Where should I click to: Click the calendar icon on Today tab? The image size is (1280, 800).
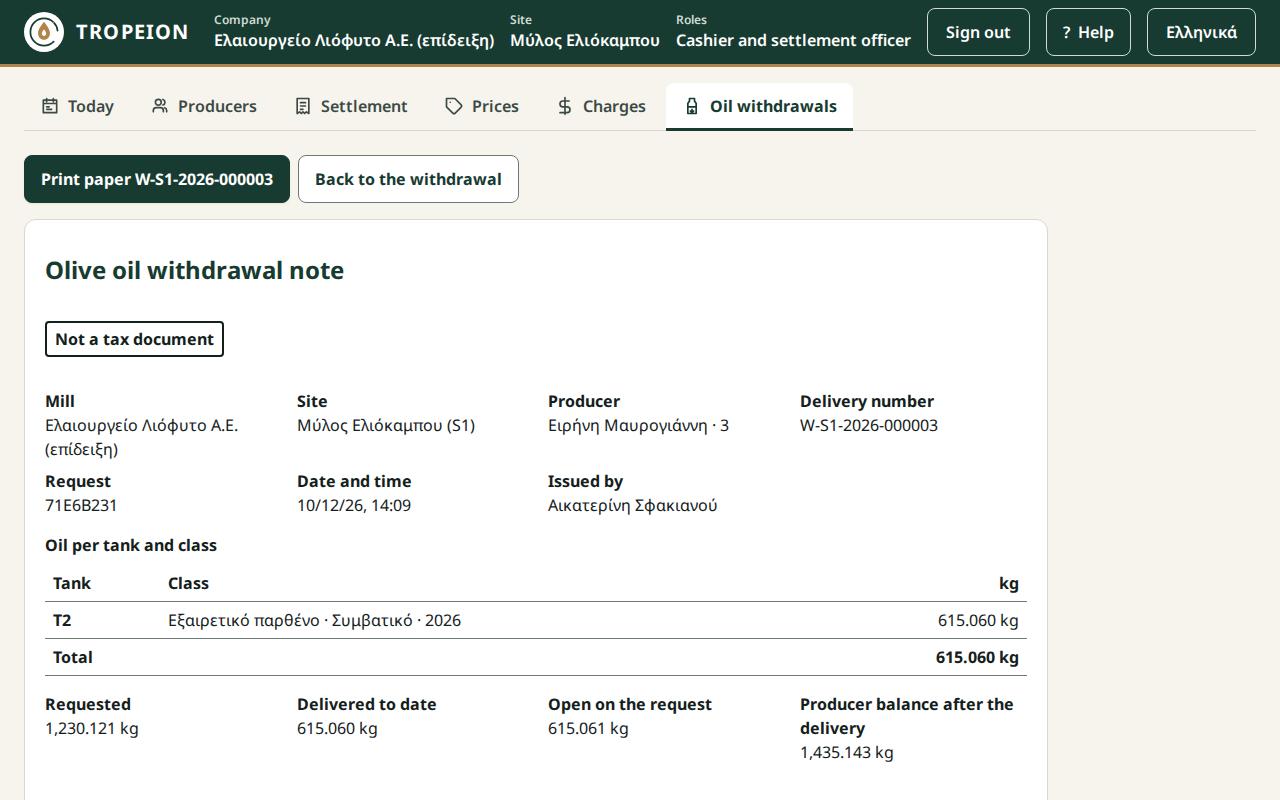[50, 106]
